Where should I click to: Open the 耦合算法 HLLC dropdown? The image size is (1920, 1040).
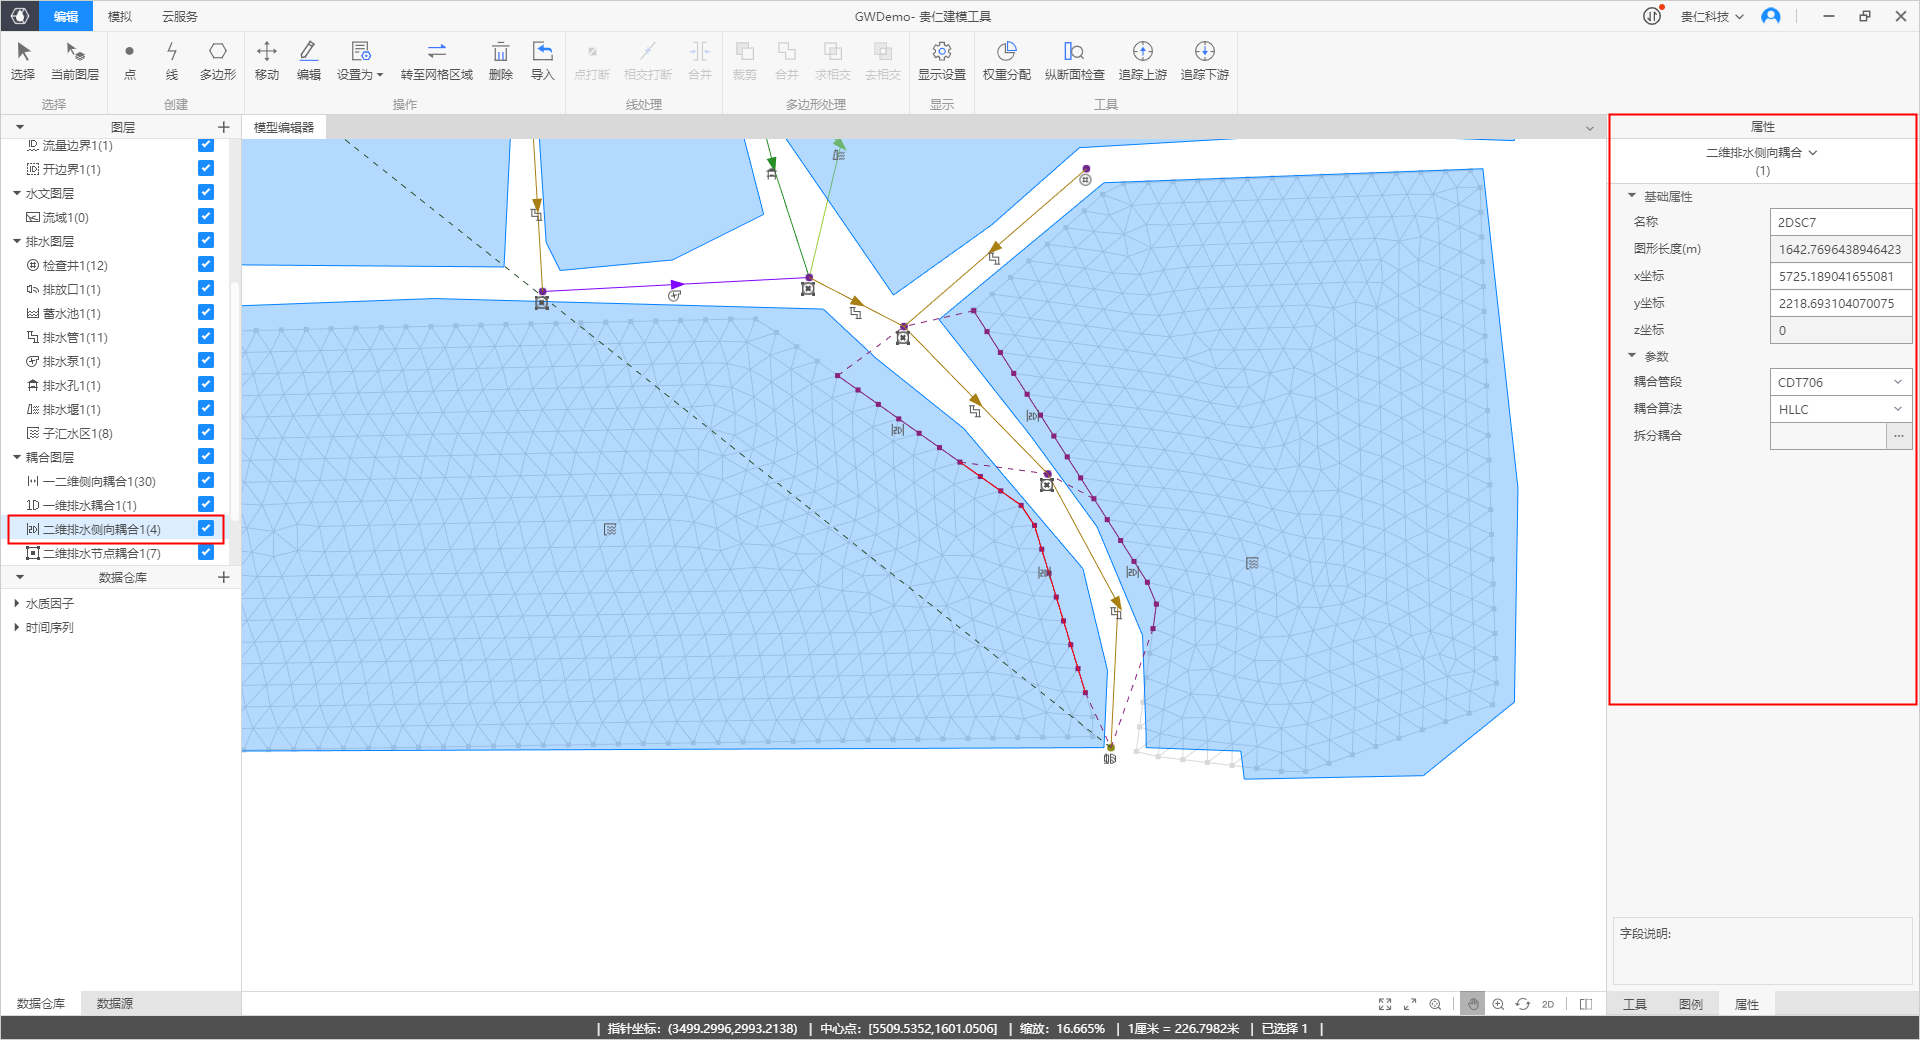1840,409
